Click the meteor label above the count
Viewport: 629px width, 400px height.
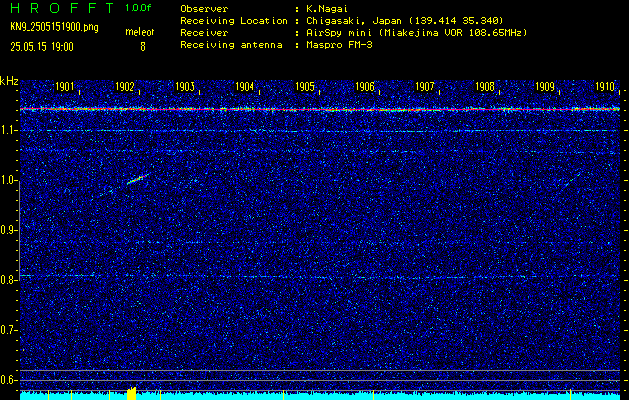[140, 32]
